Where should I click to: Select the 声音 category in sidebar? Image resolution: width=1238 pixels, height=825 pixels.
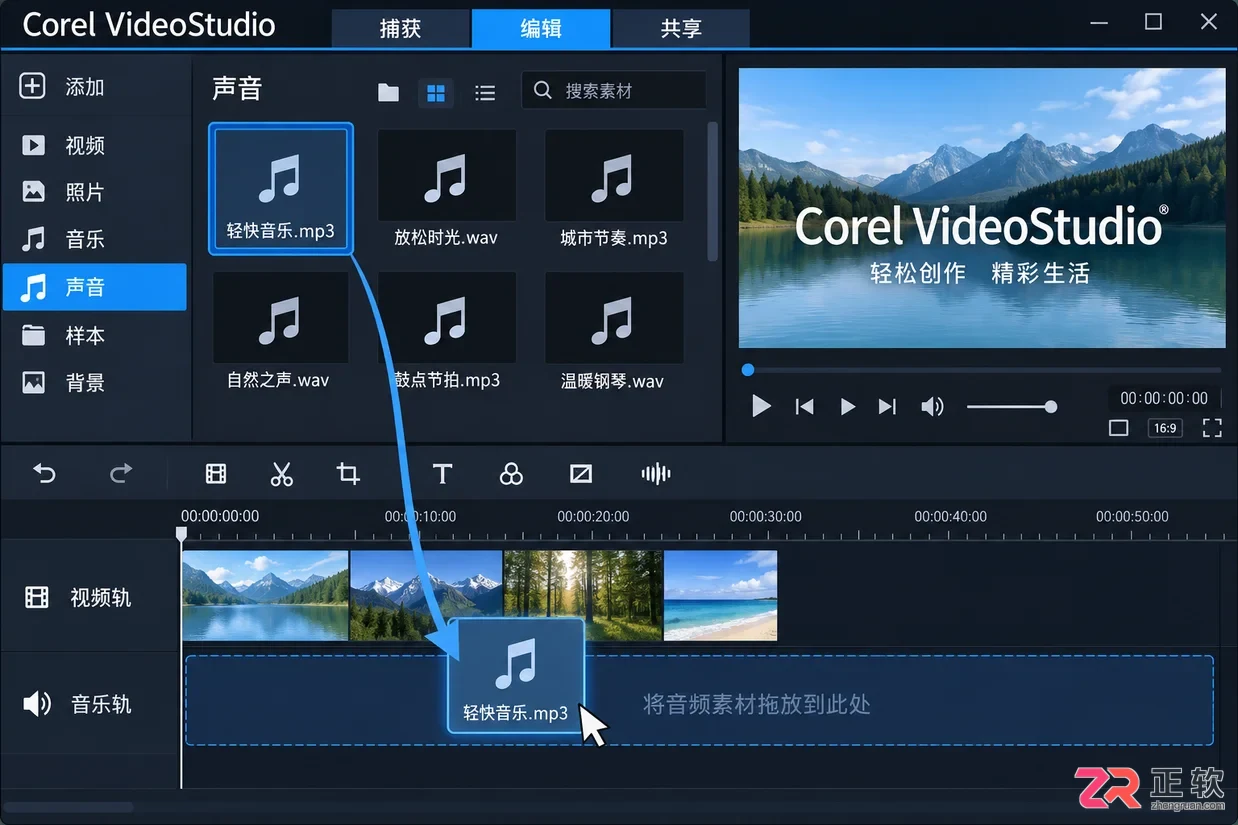point(95,287)
